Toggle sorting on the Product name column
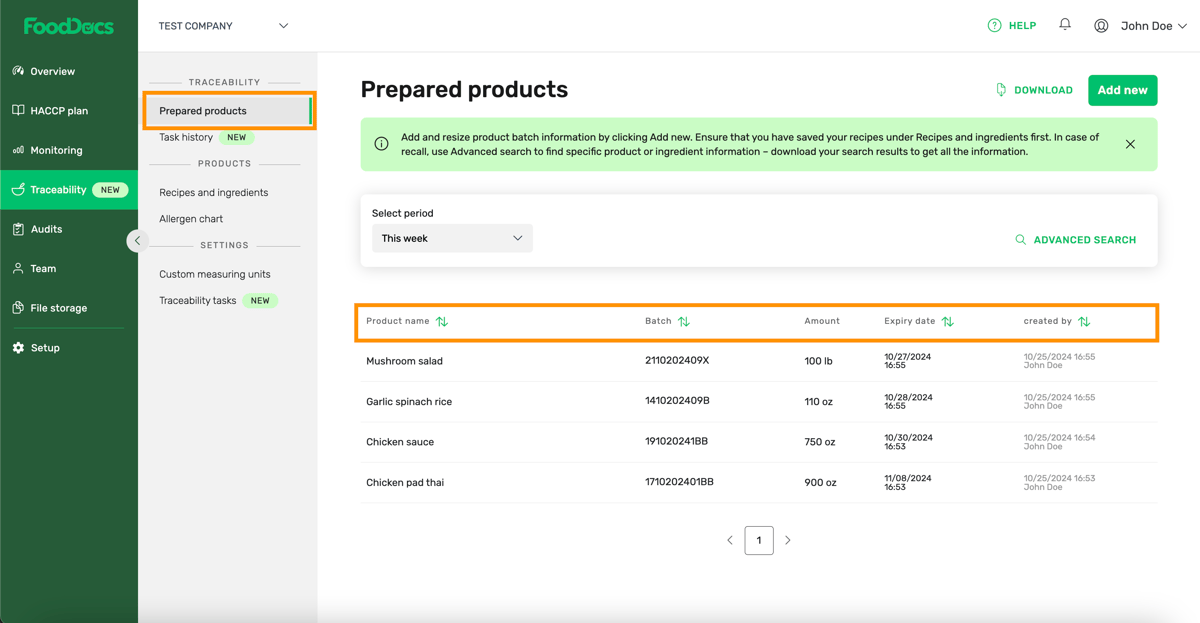Viewport: 1200px width, 623px height. pyautogui.click(x=442, y=321)
